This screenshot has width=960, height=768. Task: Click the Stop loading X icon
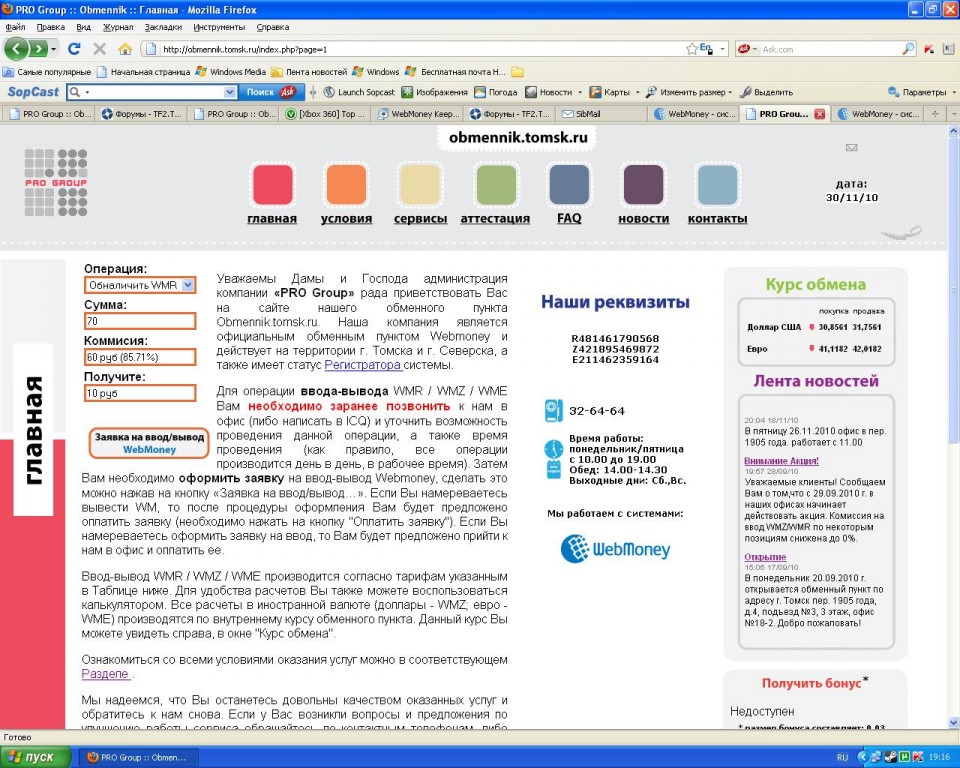click(100, 48)
